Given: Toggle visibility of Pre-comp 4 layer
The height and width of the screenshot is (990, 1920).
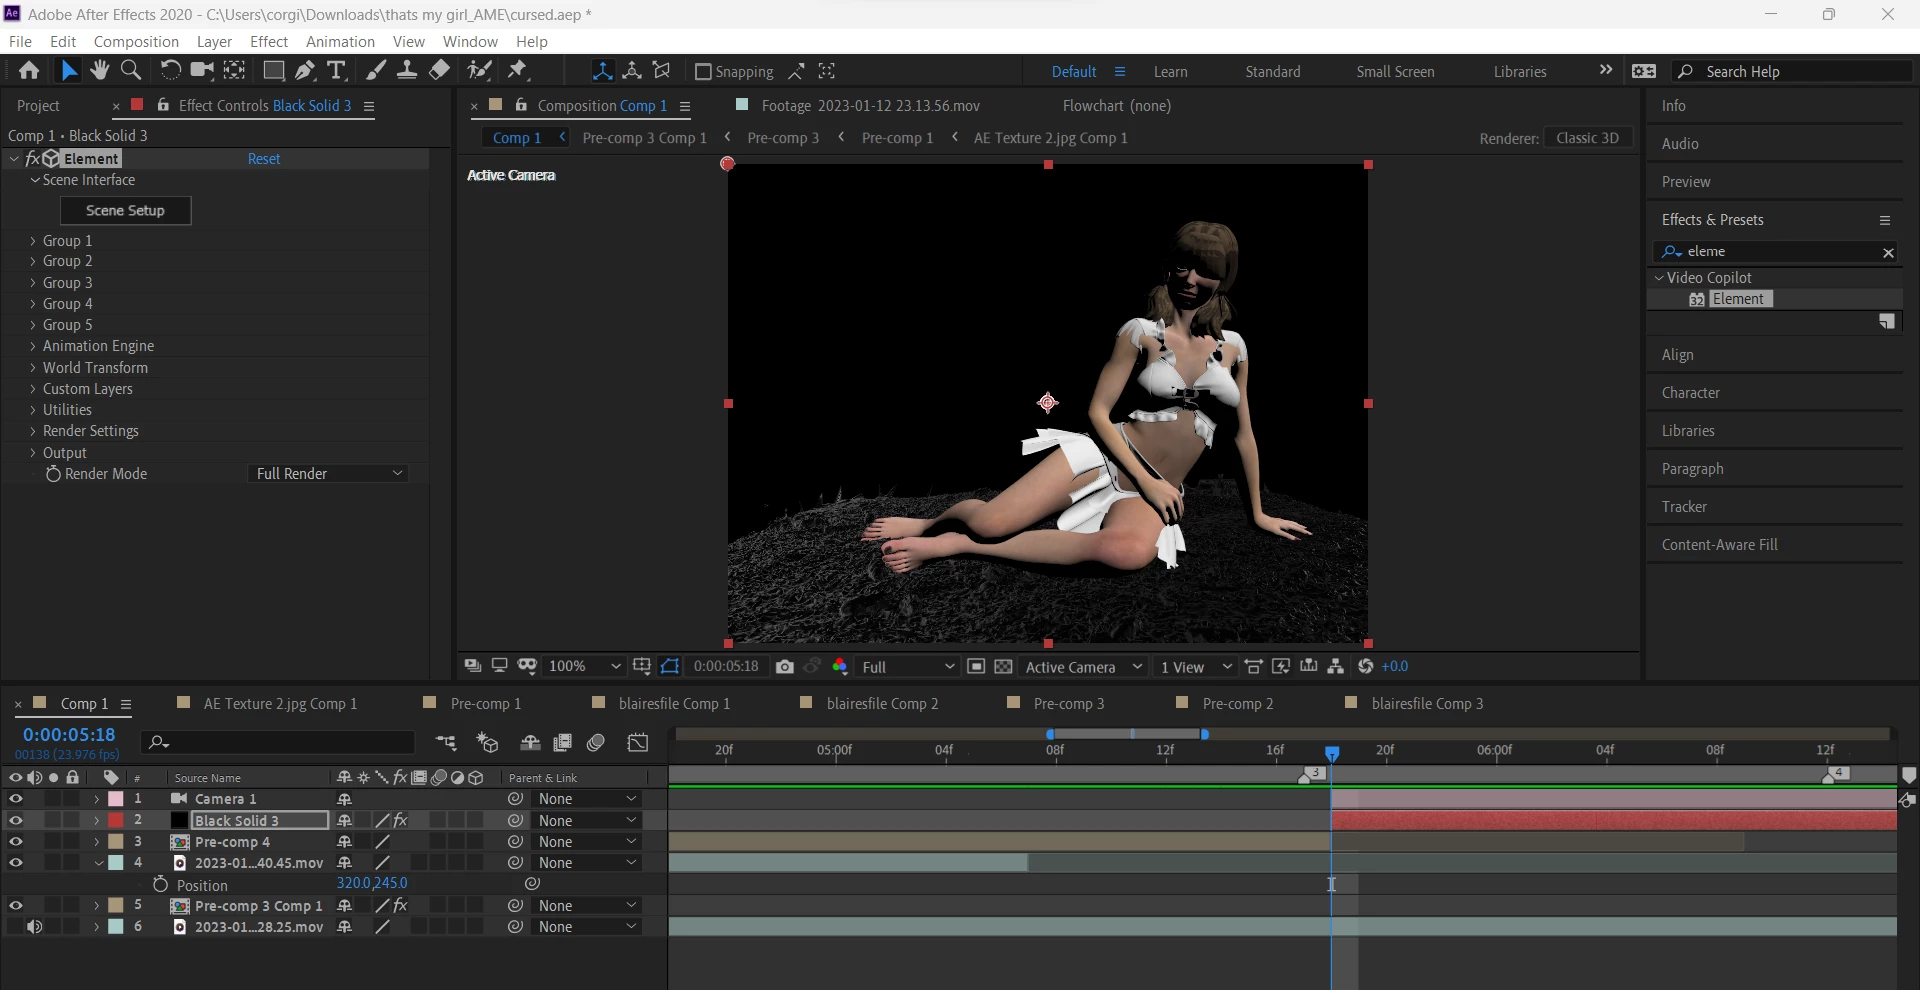Looking at the screenshot, I should point(16,842).
